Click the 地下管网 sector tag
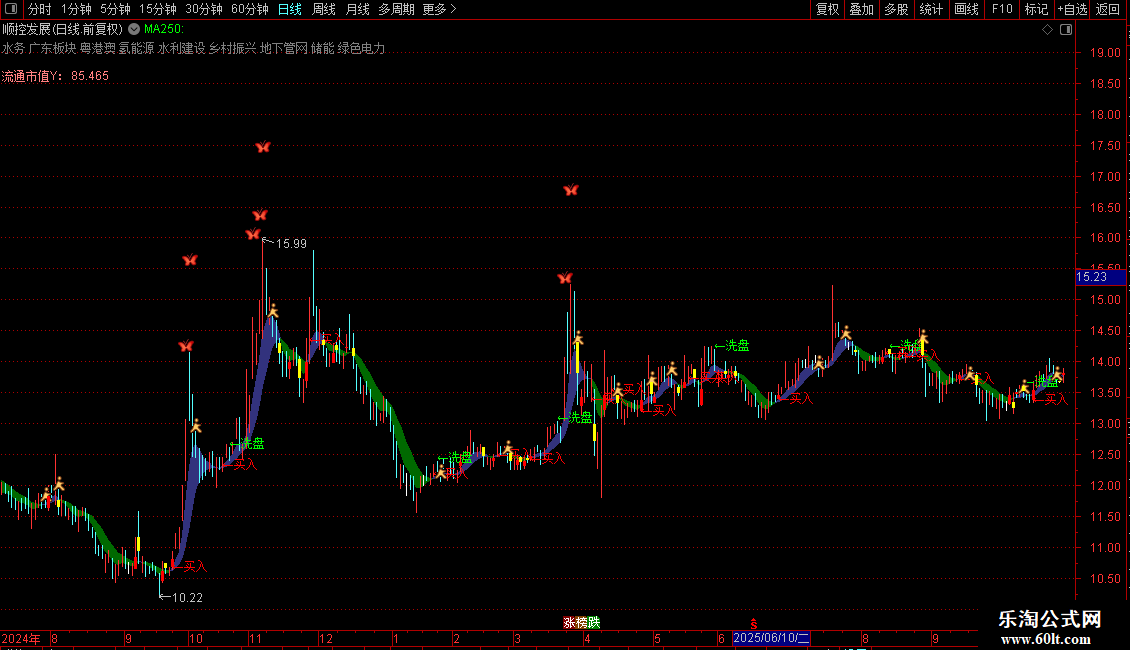 click(x=283, y=48)
